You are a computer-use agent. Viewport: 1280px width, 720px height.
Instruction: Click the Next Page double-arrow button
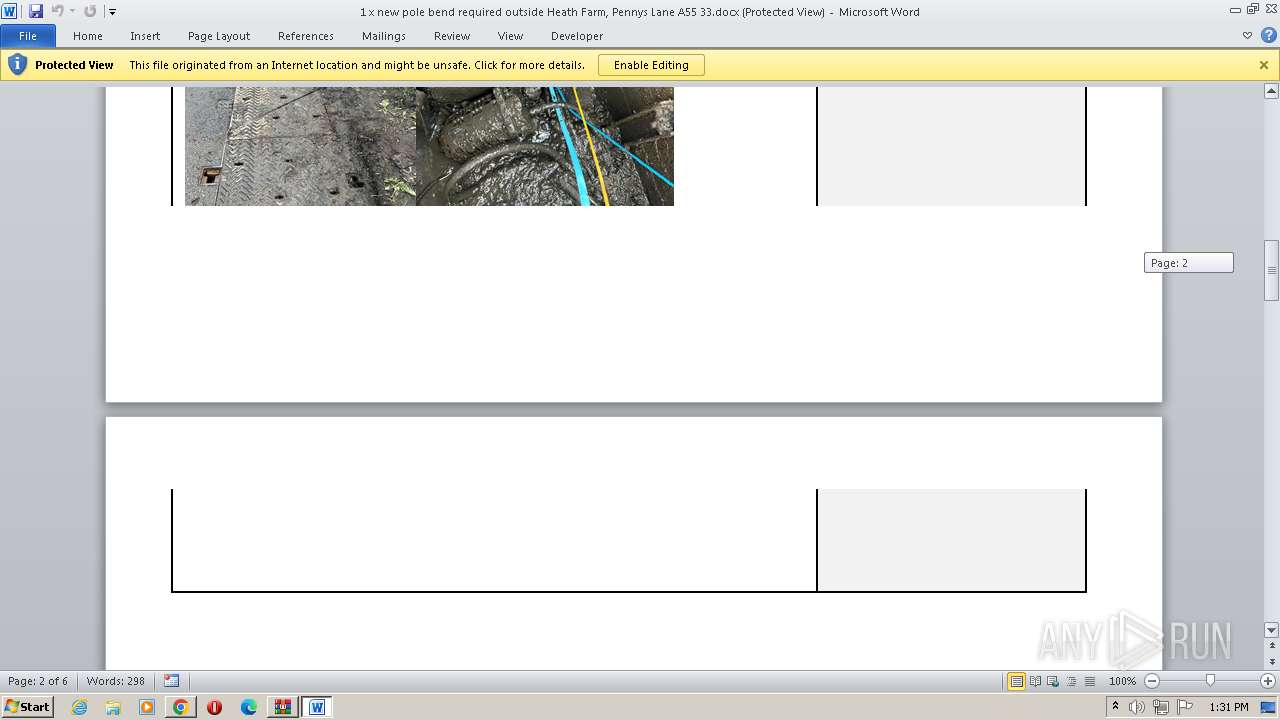[1272, 663]
